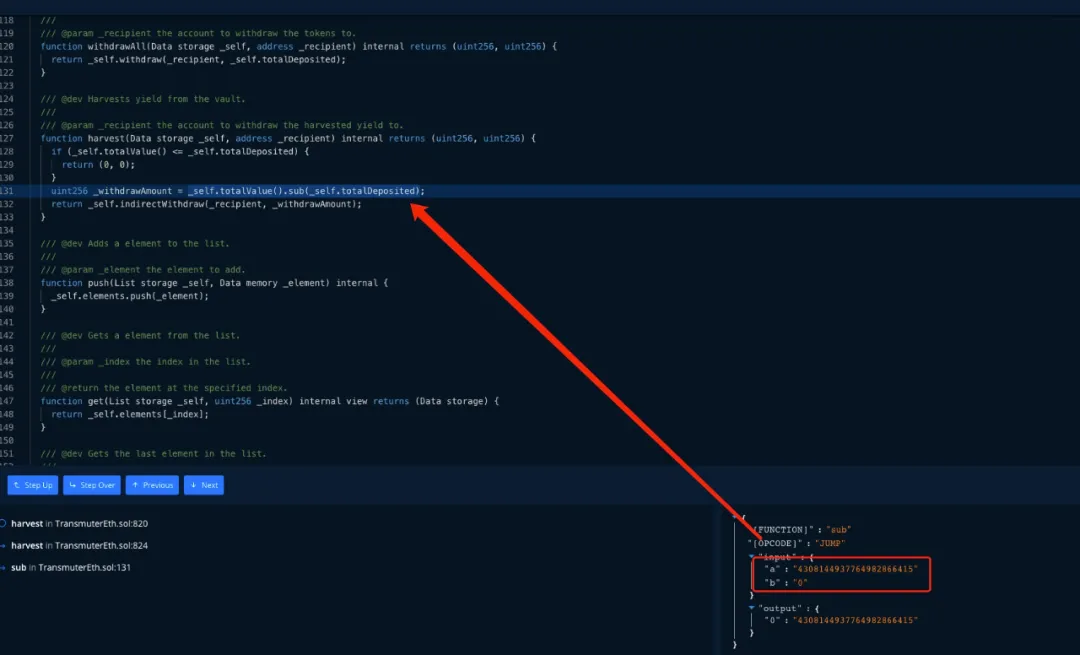
Task: Click the output "0" value string
Action: click(854, 620)
